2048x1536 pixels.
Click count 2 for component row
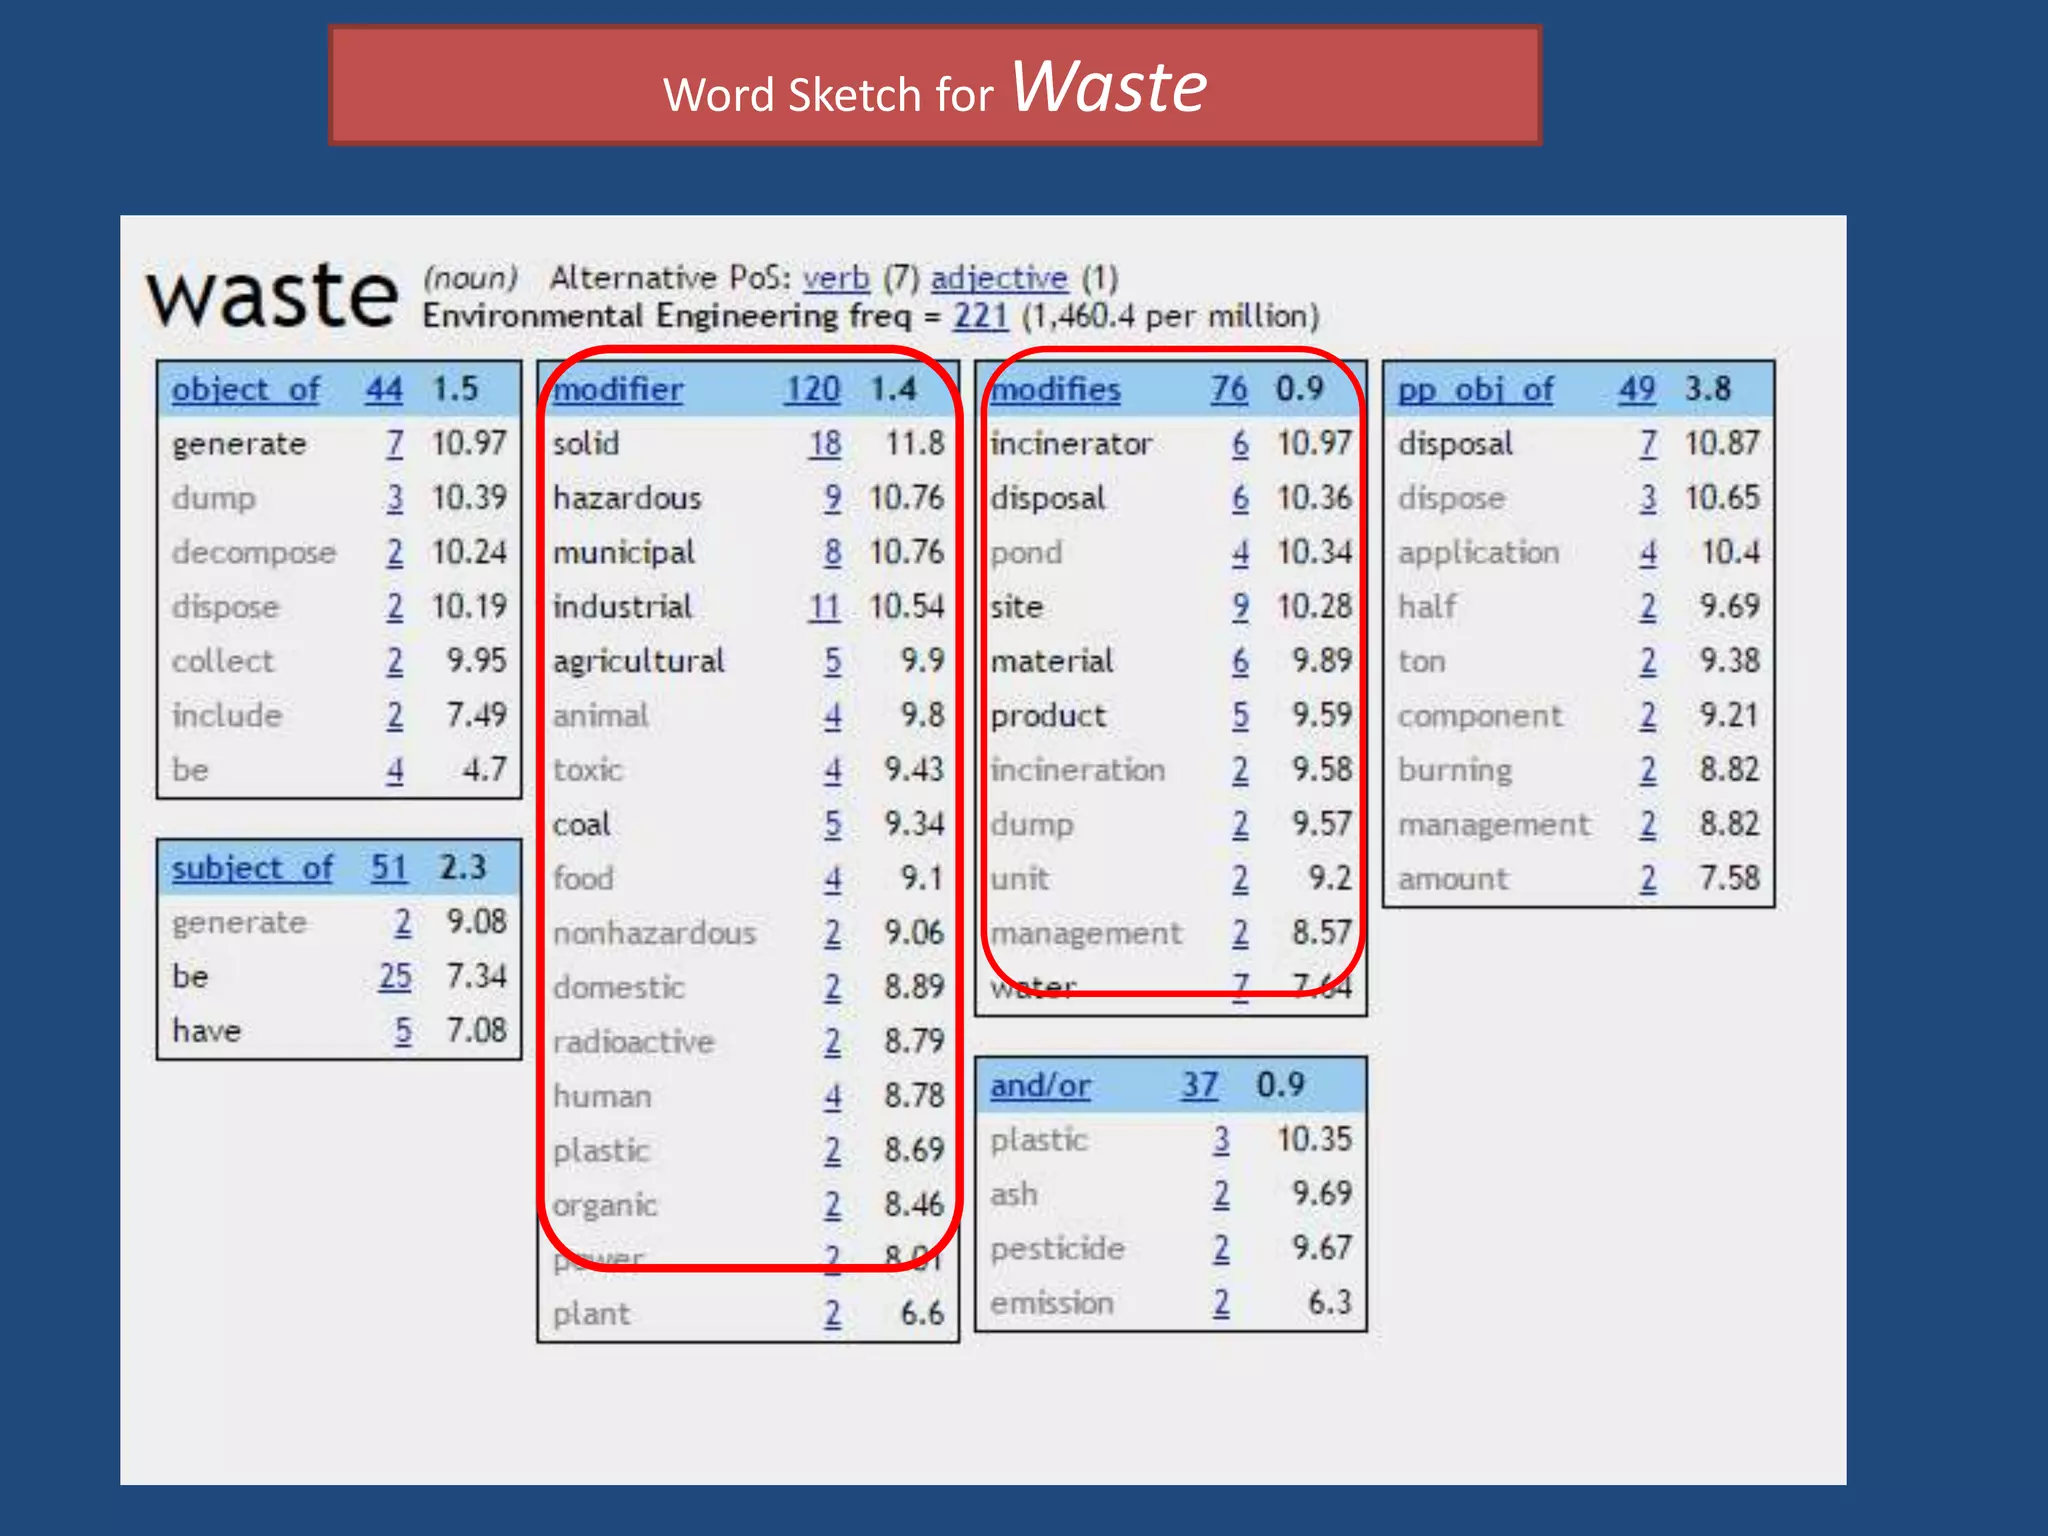click(x=1648, y=715)
